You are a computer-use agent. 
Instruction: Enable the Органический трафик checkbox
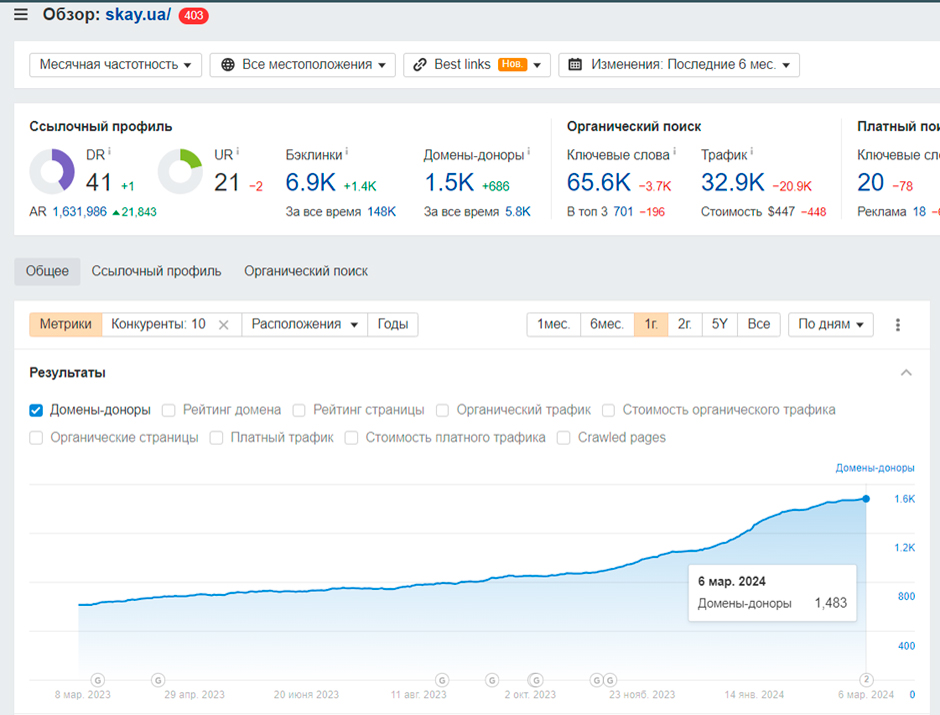click(x=443, y=410)
